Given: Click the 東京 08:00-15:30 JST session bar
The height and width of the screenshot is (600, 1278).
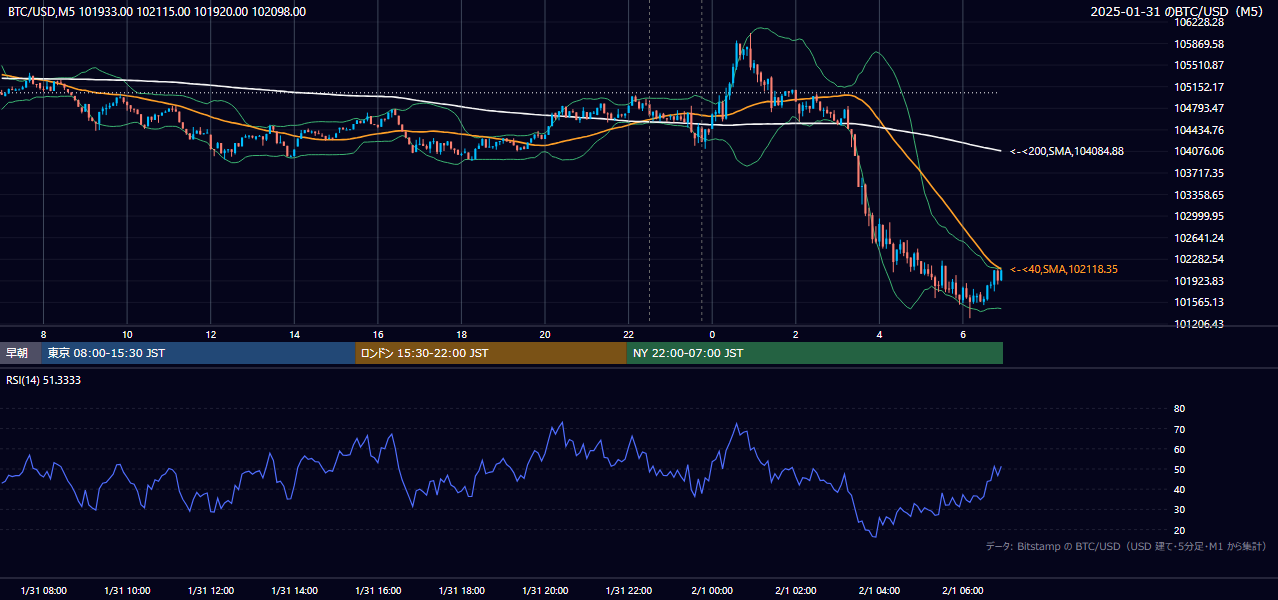Looking at the screenshot, I should [x=199, y=353].
